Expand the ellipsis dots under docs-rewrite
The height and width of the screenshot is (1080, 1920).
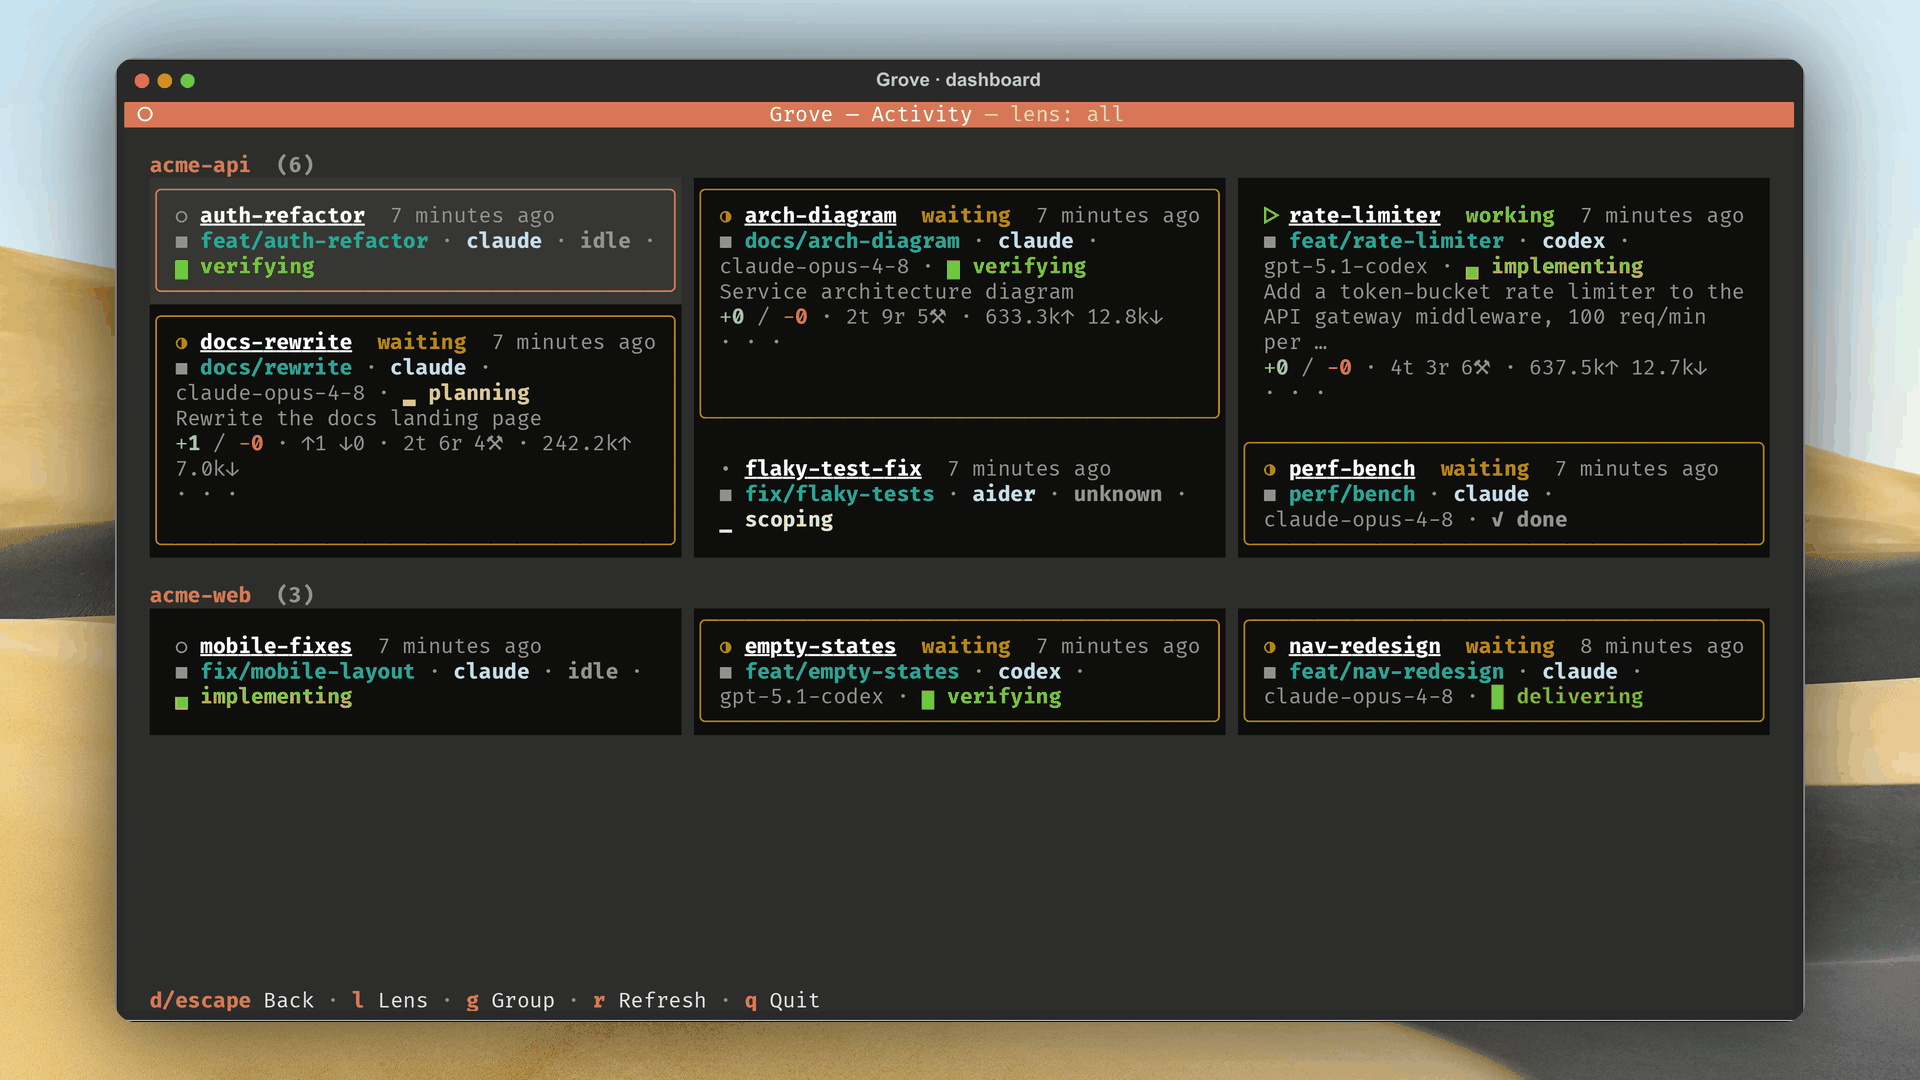pos(206,494)
